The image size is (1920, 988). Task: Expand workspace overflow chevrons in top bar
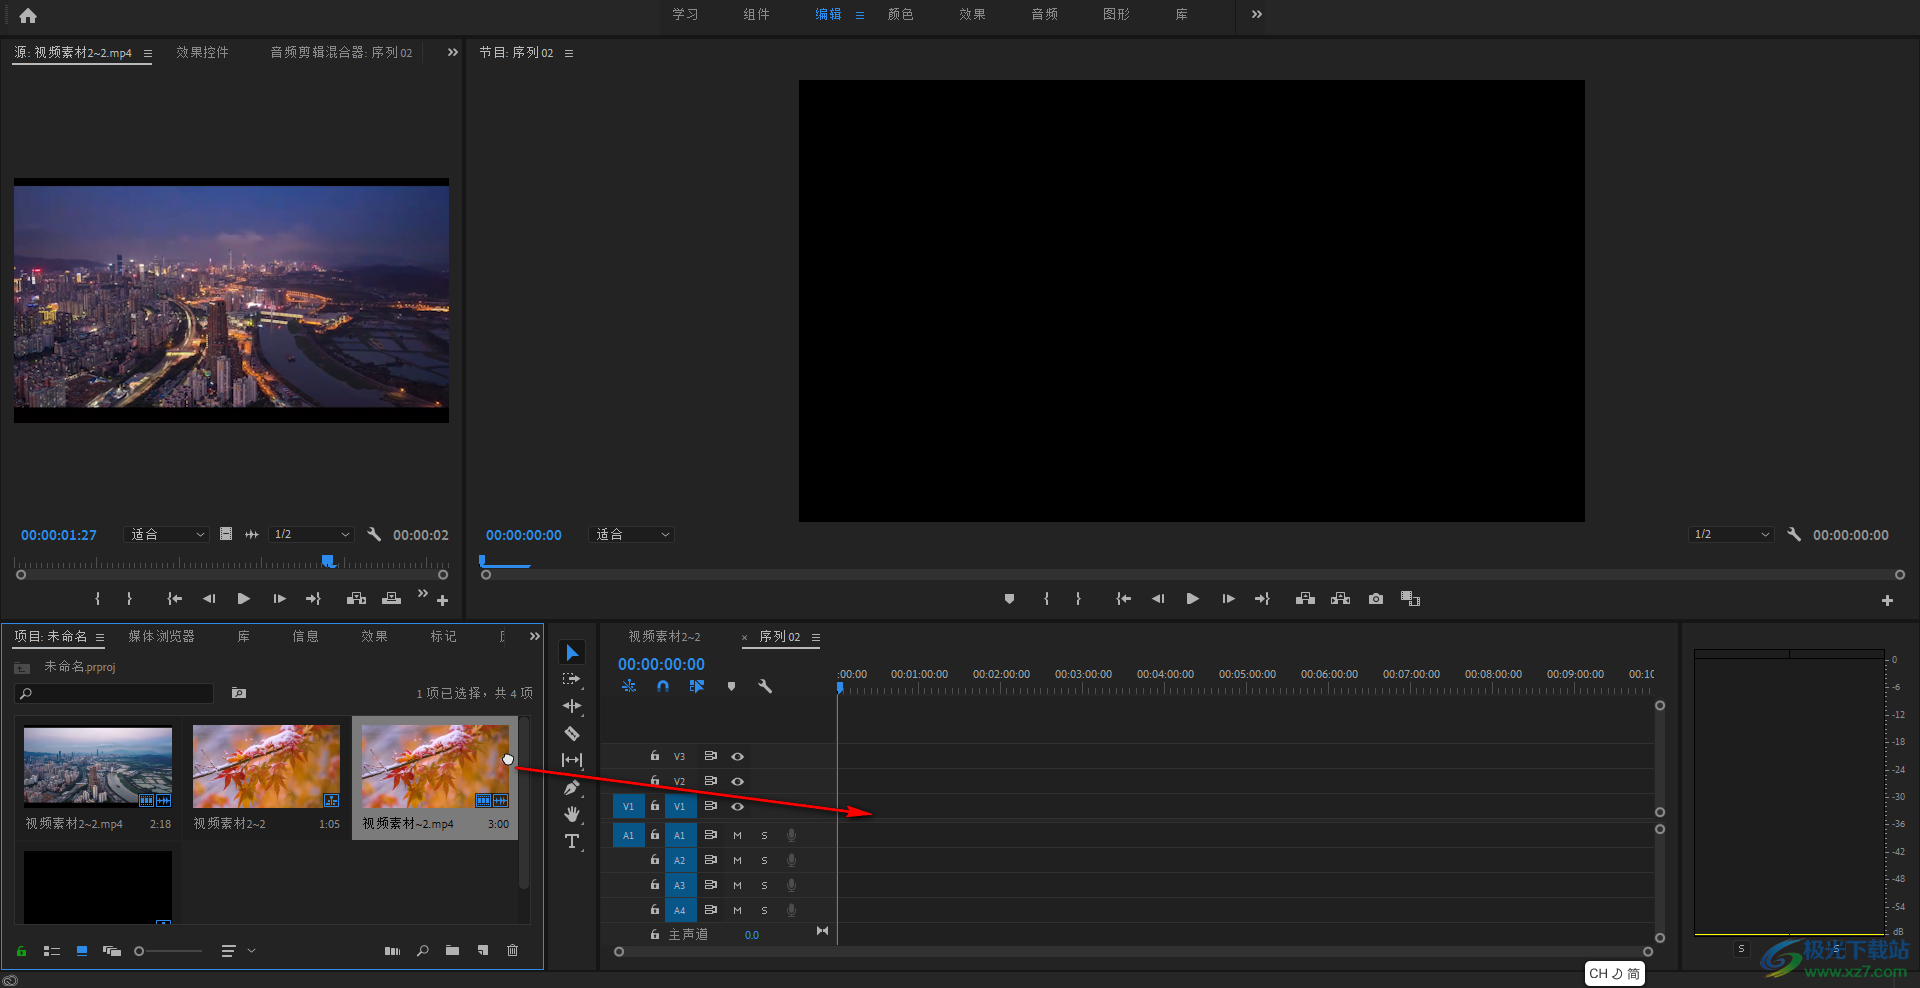[1257, 14]
